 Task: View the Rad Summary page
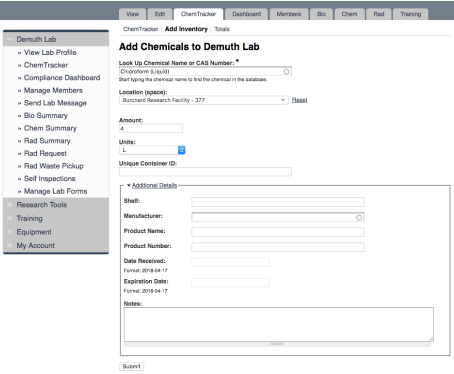pyautogui.click(x=47, y=141)
